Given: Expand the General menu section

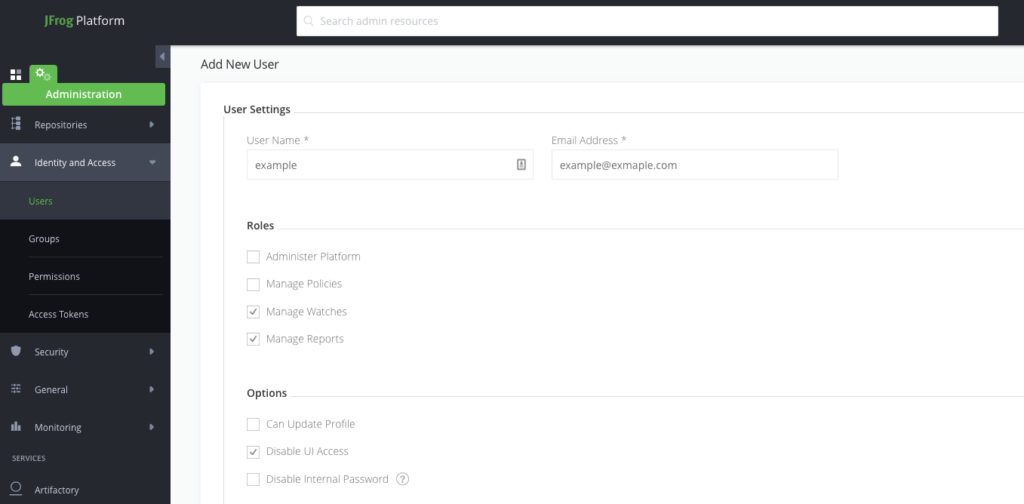Looking at the screenshot, I should [152, 390].
